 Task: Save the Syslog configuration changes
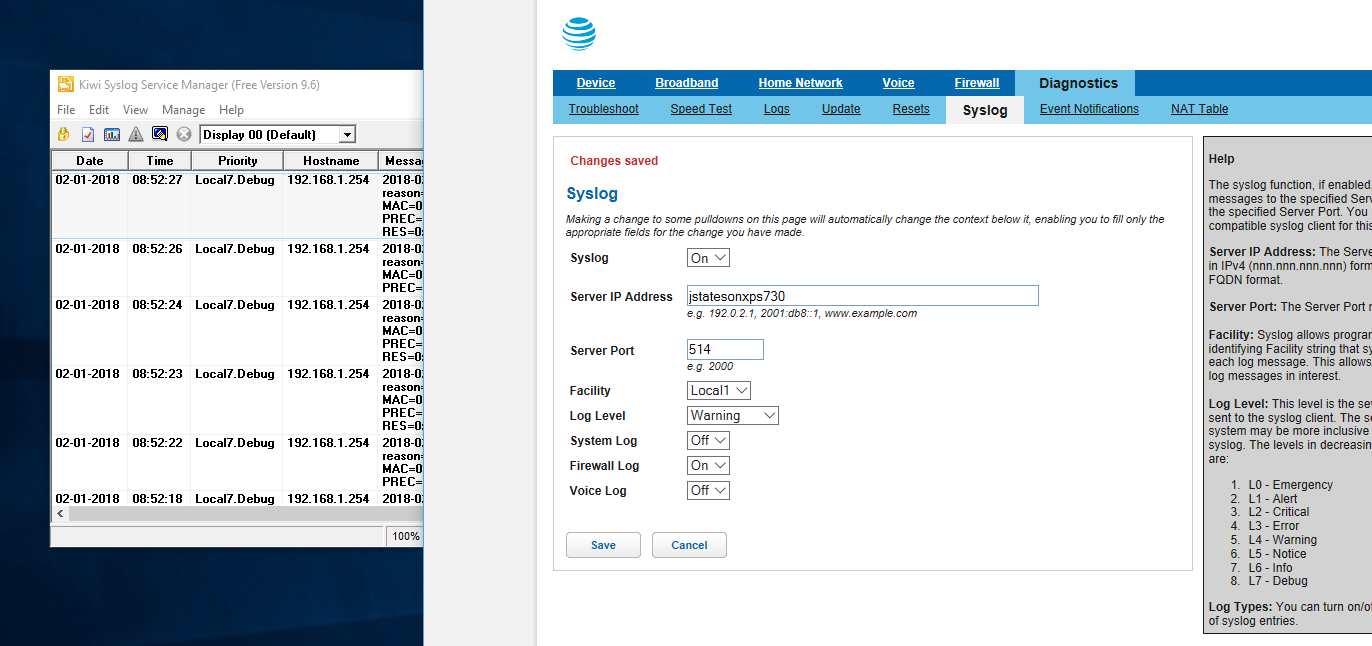[x=603, y=545]
